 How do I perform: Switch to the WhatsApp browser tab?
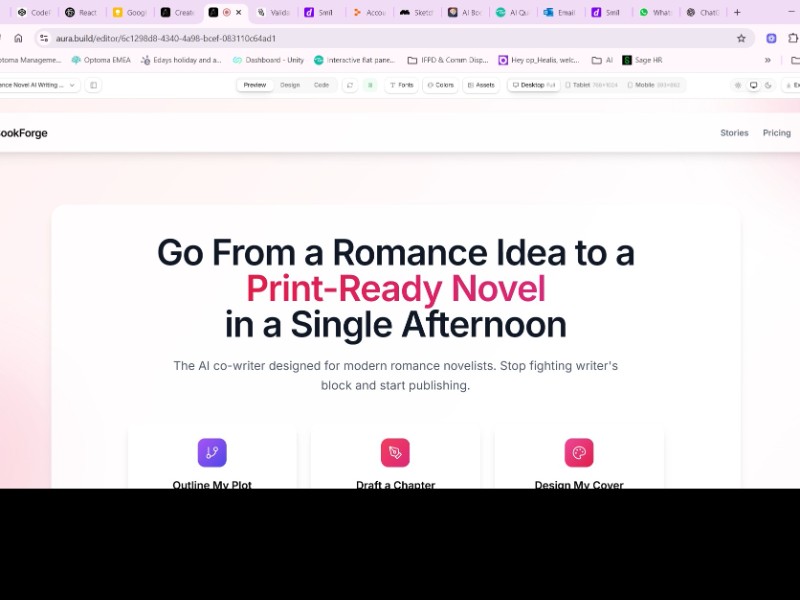point(655,12)
